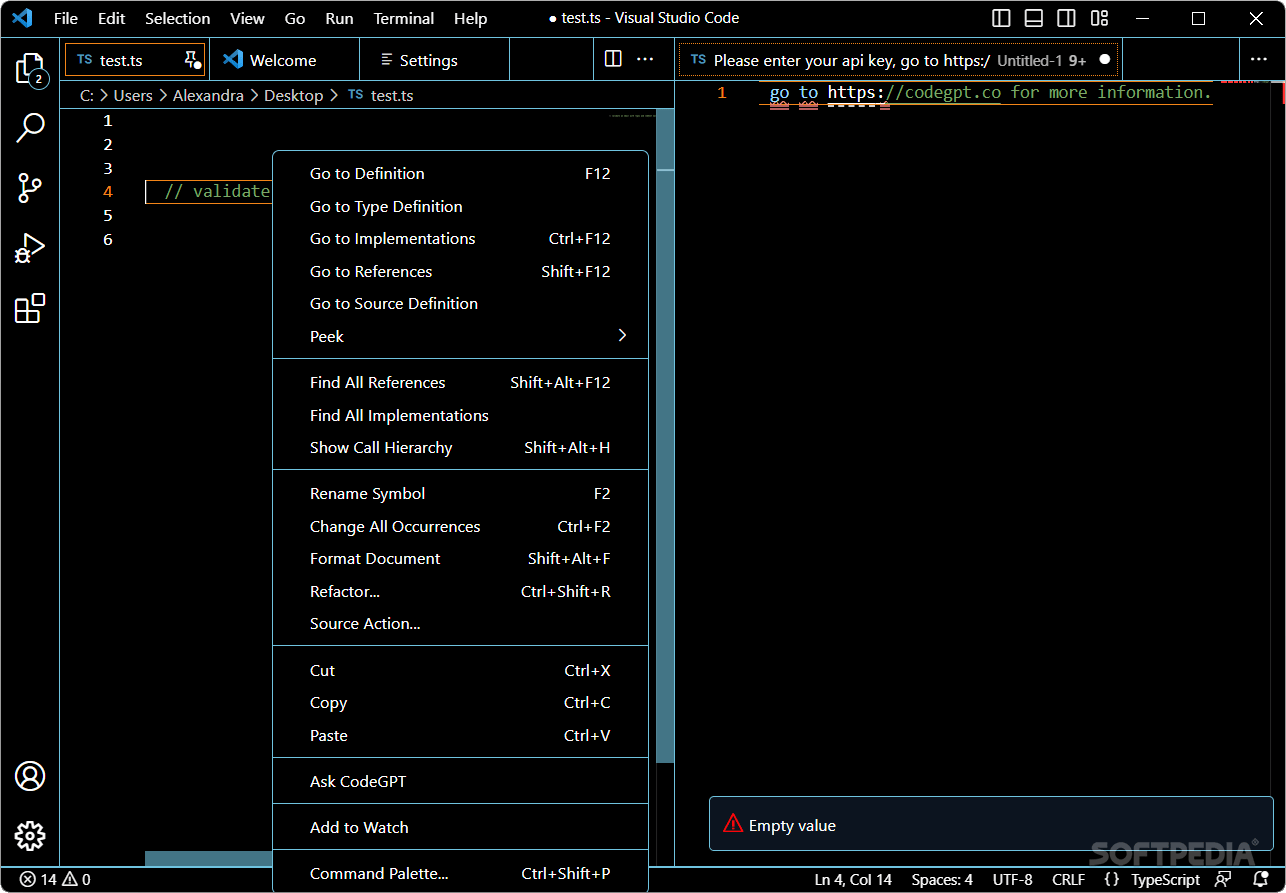Expand the Alexandra breadcrumb segment
This screenshot has height=893, width=1286.
point(208,95)
